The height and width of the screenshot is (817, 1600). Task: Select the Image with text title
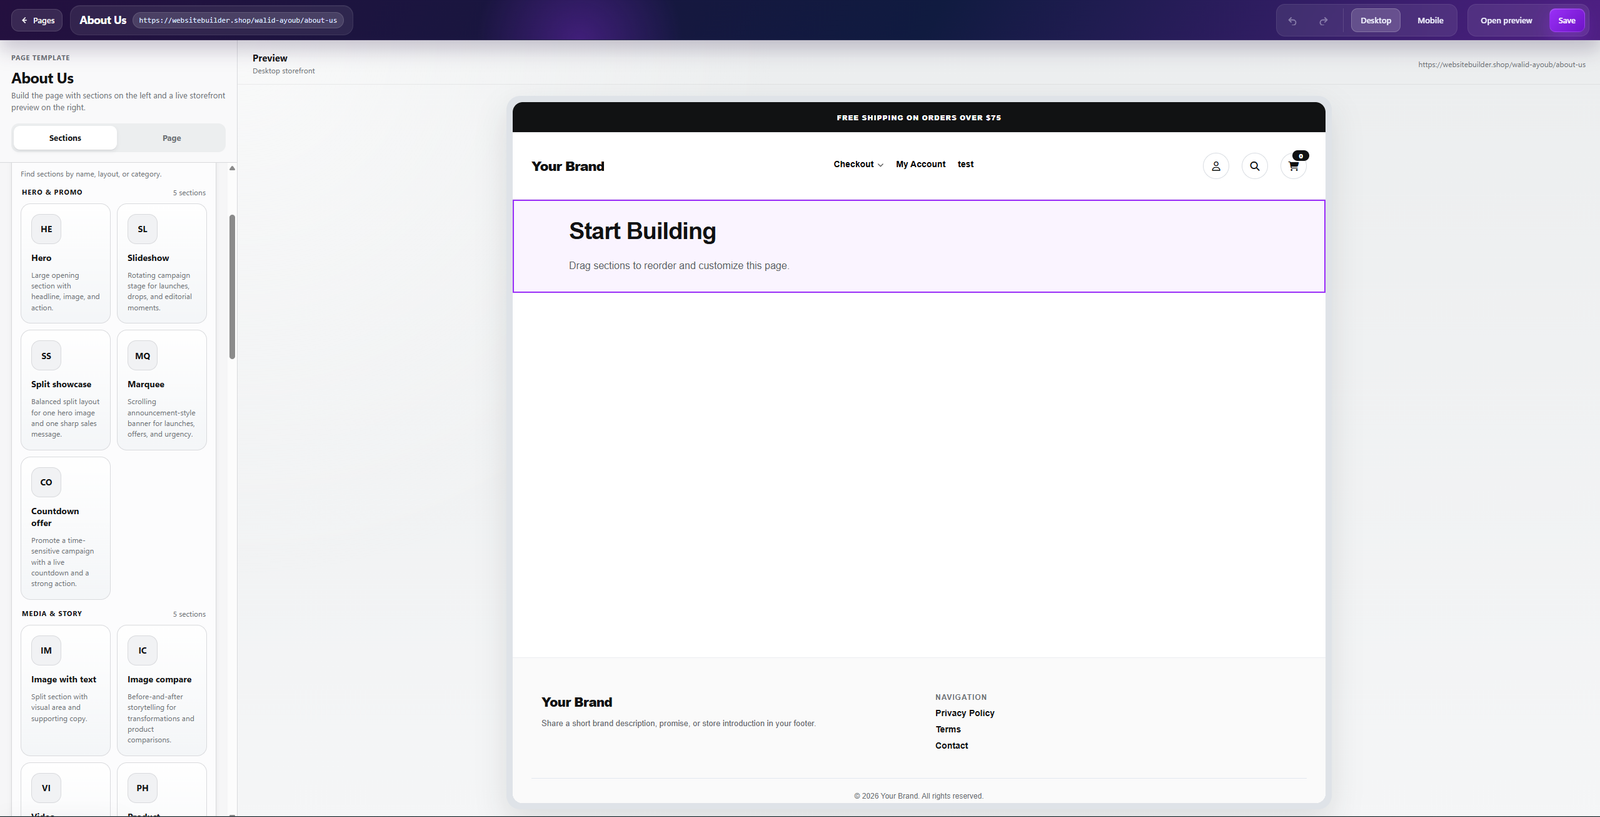[x=64, y=679]
